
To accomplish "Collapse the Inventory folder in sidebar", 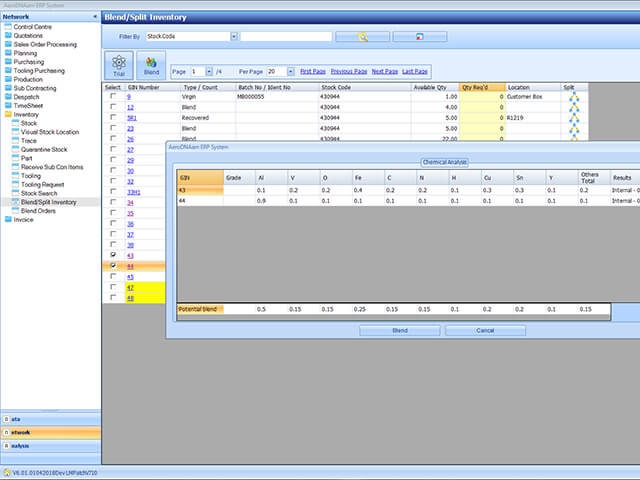I will click(x=8, y=114).
